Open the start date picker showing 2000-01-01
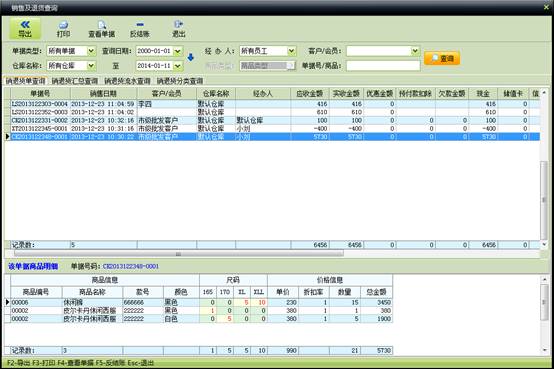554x369 pixels. coord(178,51)
